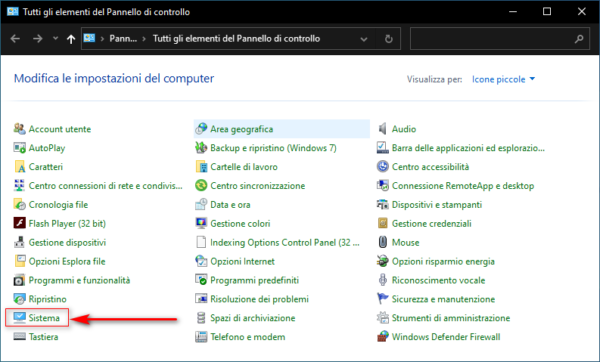Click the Control Panel search field
Viewport: 600px width, 362px height.
point(500,38)
